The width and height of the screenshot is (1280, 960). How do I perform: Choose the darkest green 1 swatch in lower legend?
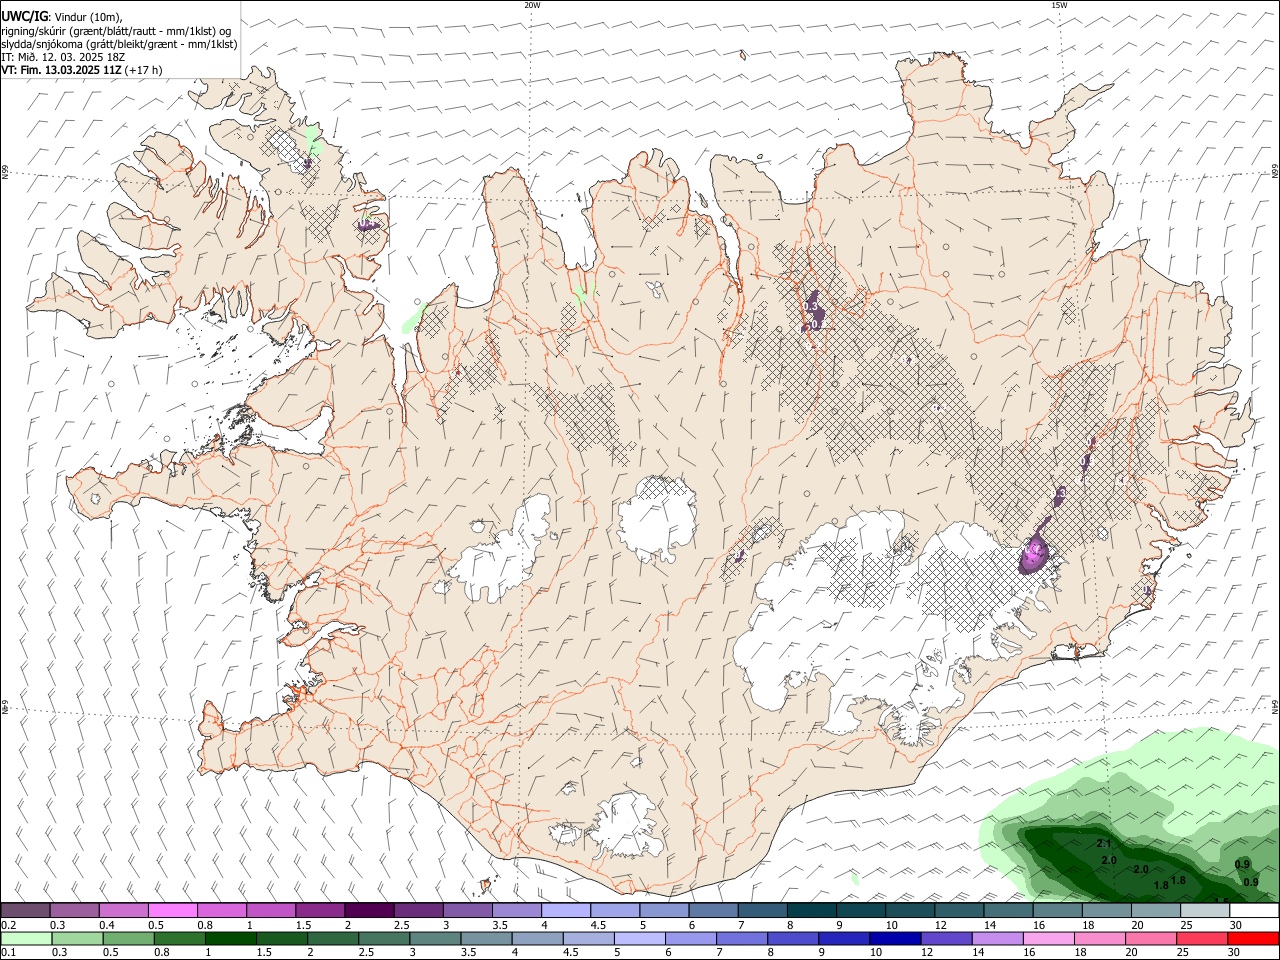click(x=230, y=939)
